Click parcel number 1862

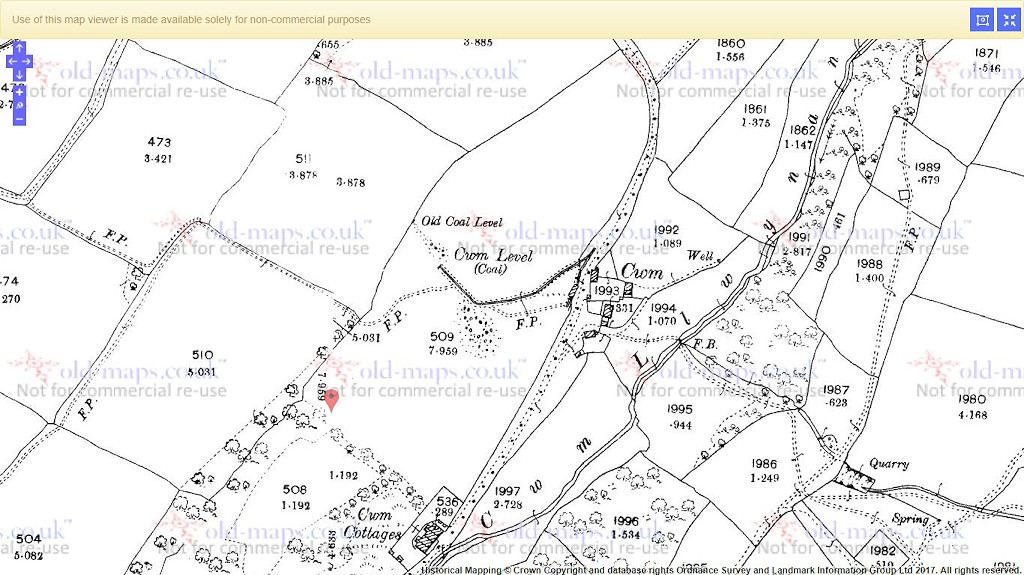[803, 130]
